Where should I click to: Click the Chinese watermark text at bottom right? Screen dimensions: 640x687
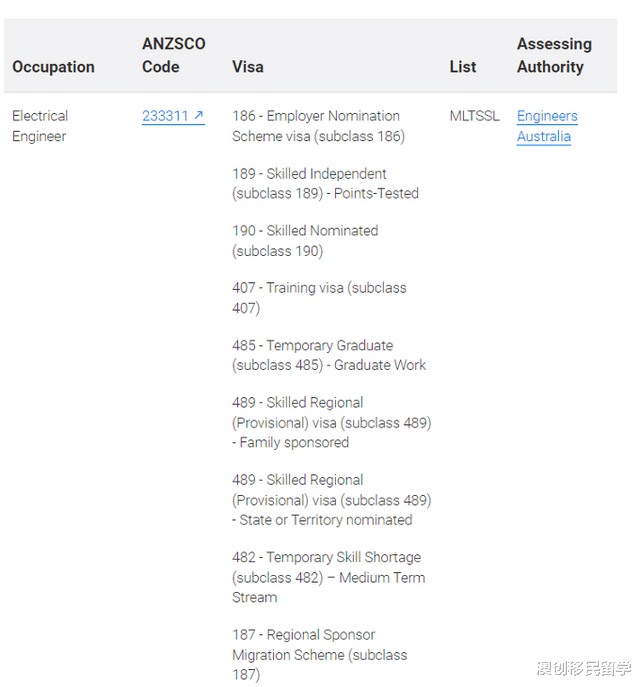584,668
